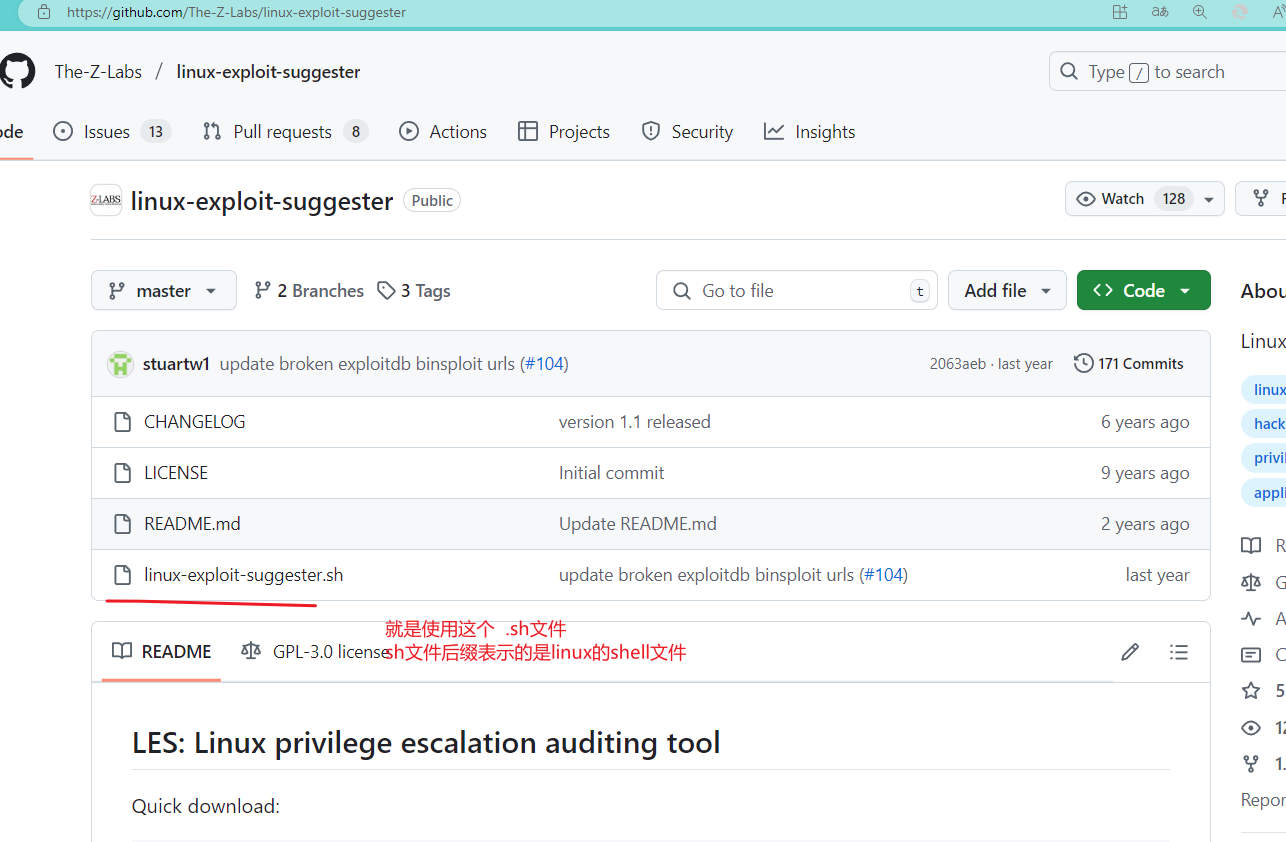The image size is (1286, 842).
Task: Expand the Watch options arrow
Action: [1210, 199]
